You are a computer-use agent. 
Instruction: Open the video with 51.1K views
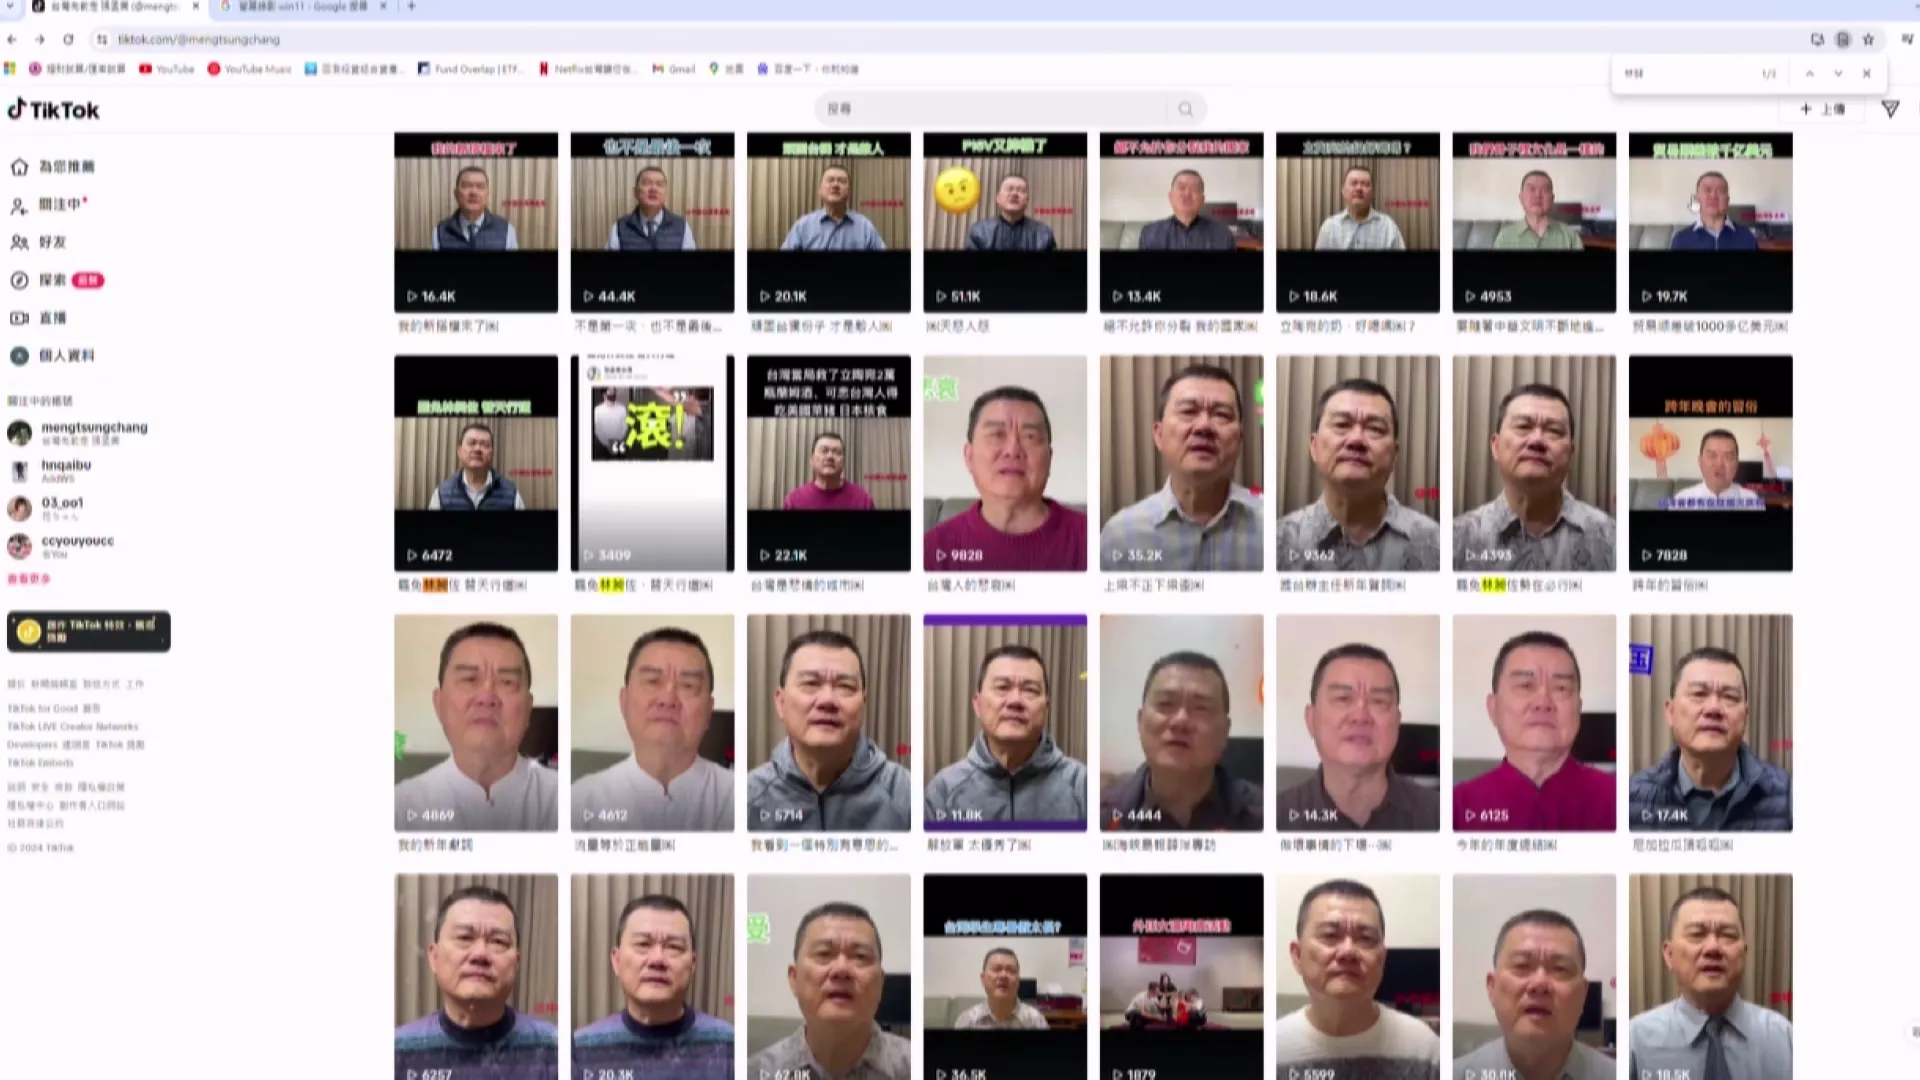pyautogui.click(x=1005, y=222)
